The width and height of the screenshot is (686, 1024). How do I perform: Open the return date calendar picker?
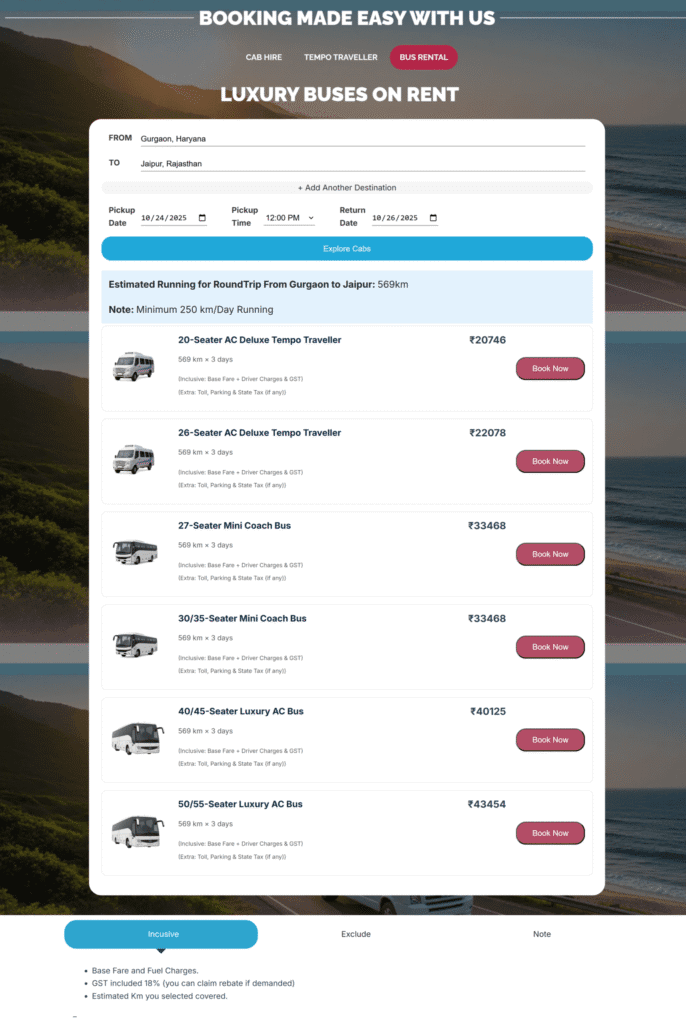tap(431, 217)
